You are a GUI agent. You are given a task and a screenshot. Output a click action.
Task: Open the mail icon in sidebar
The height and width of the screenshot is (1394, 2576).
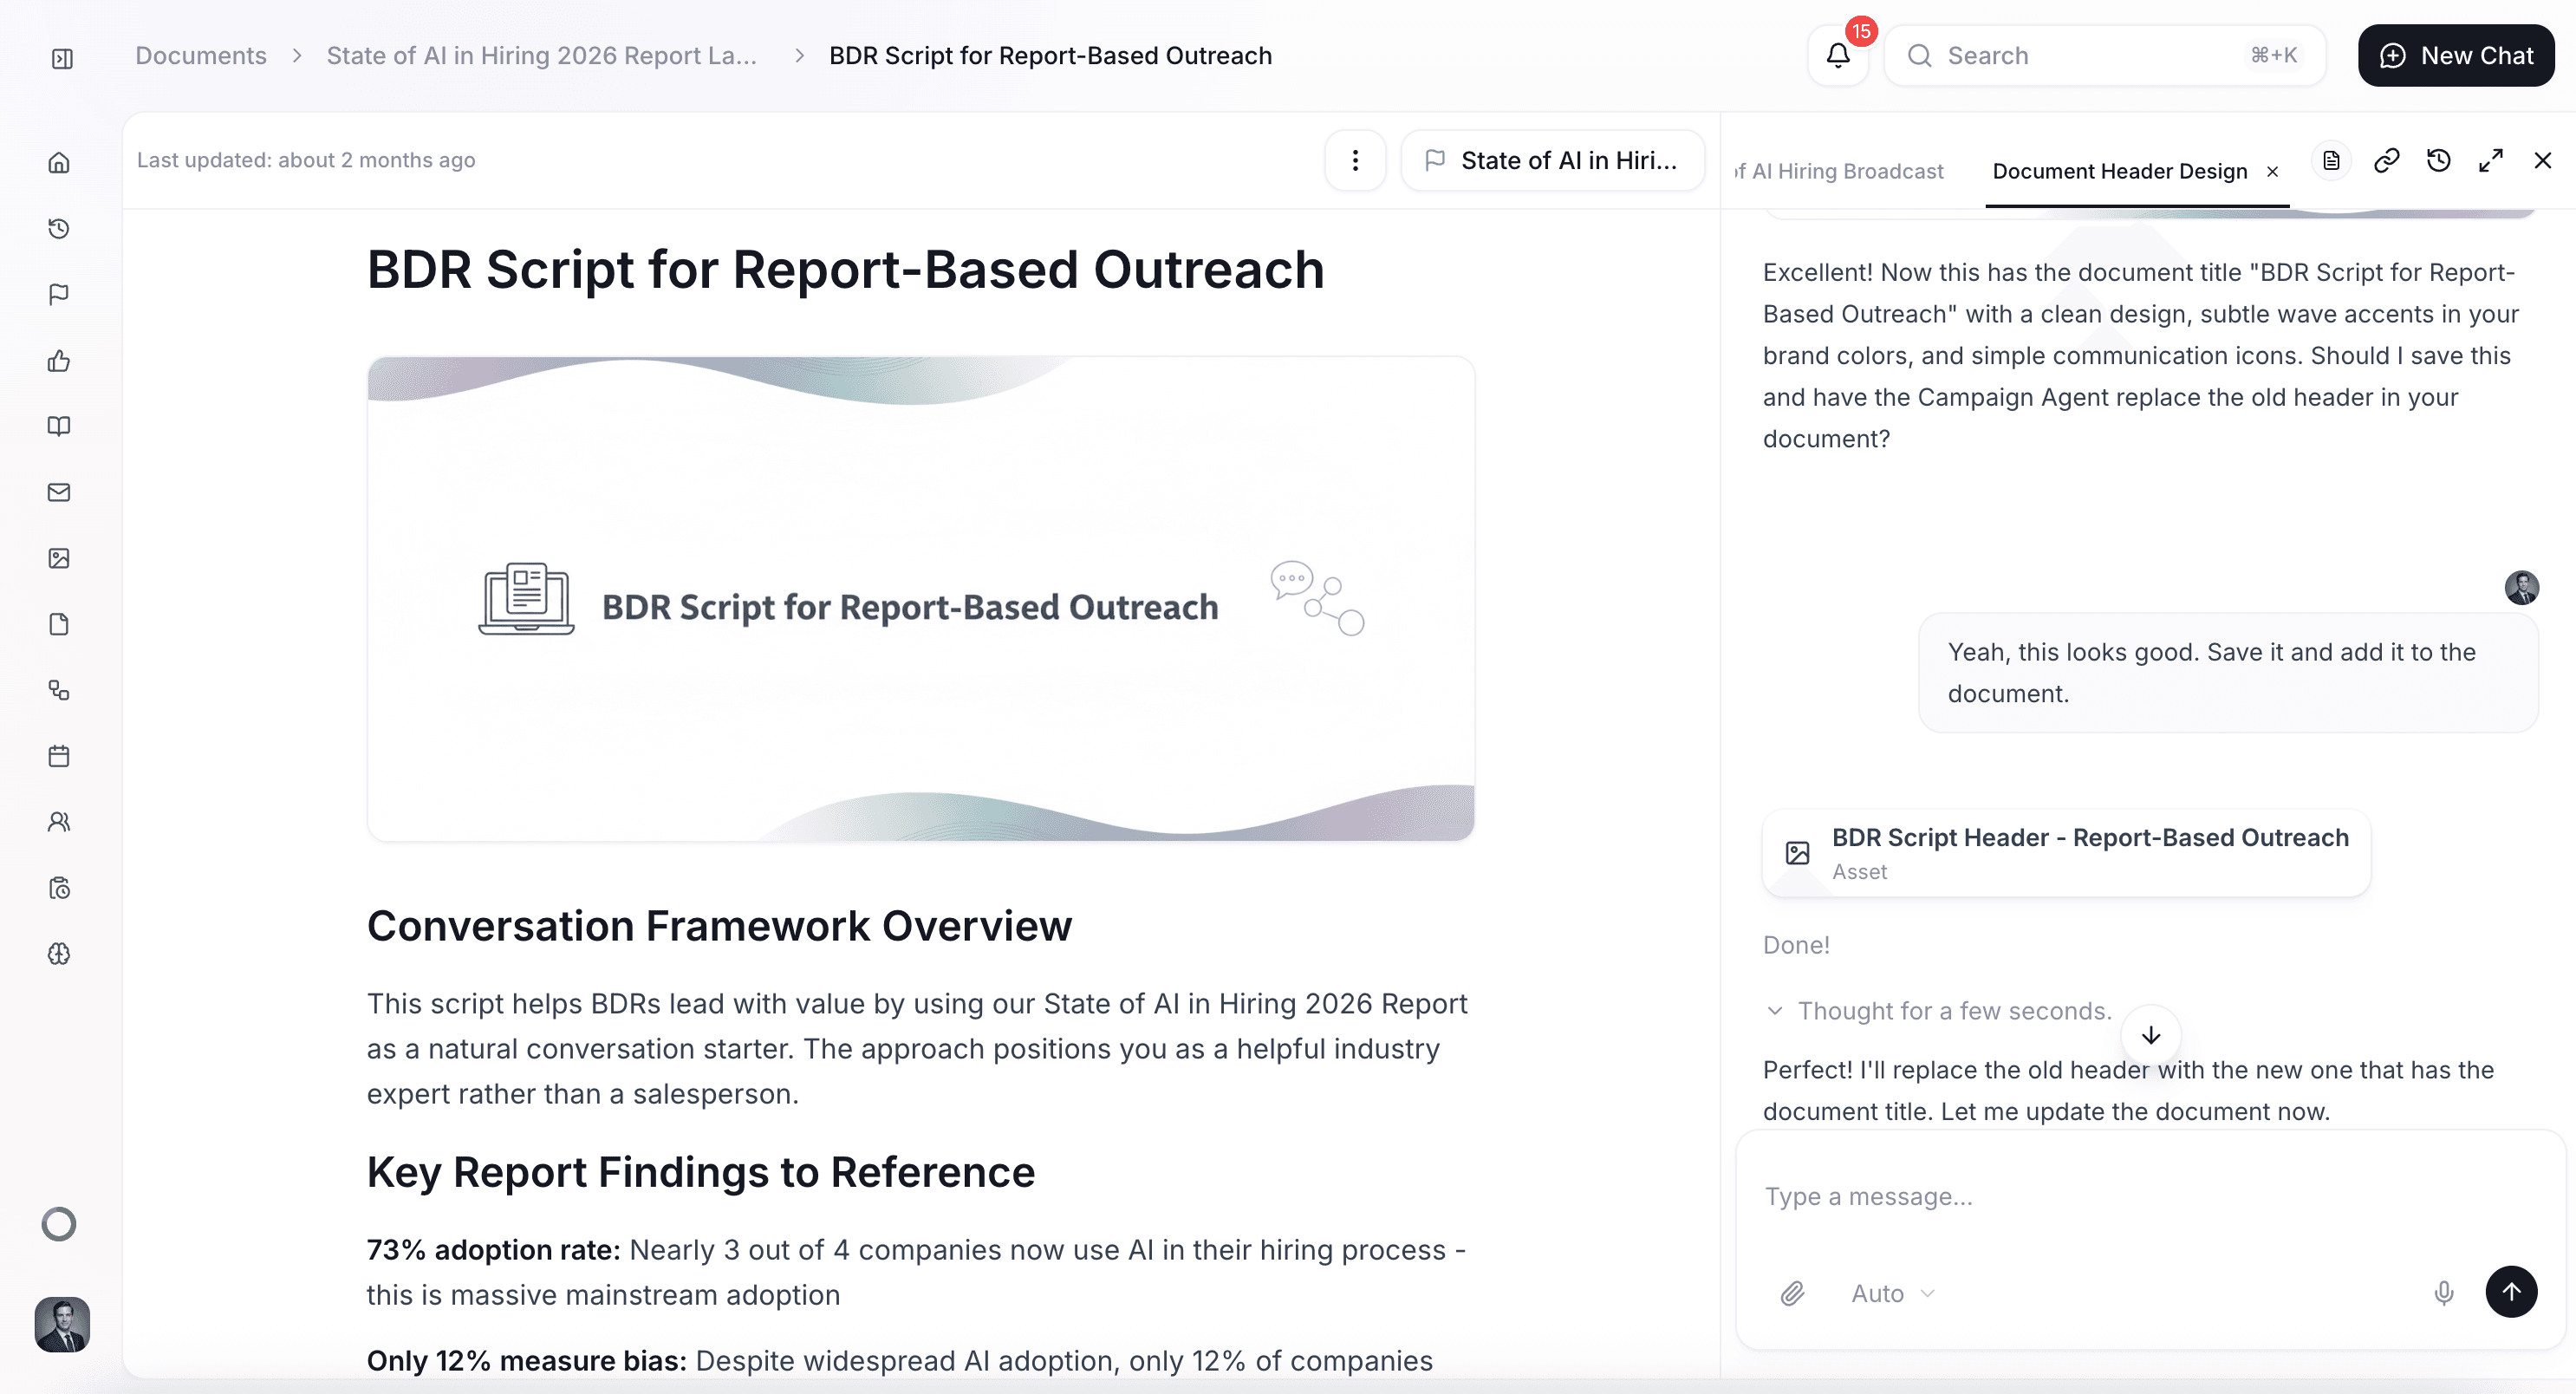[59, 492]
